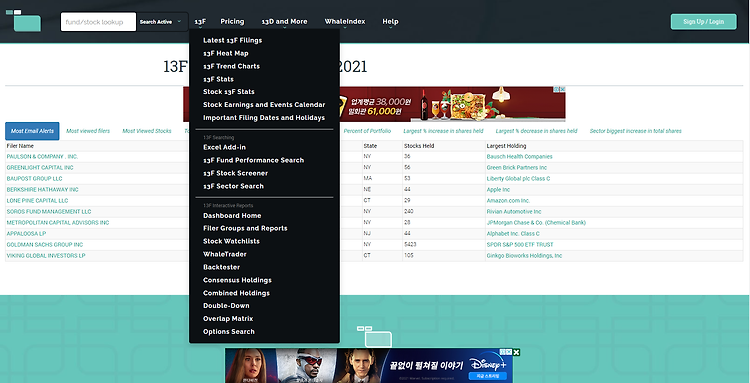Select Excel Add-in menu entry
750x383 pixels.
tap(224, 147)
